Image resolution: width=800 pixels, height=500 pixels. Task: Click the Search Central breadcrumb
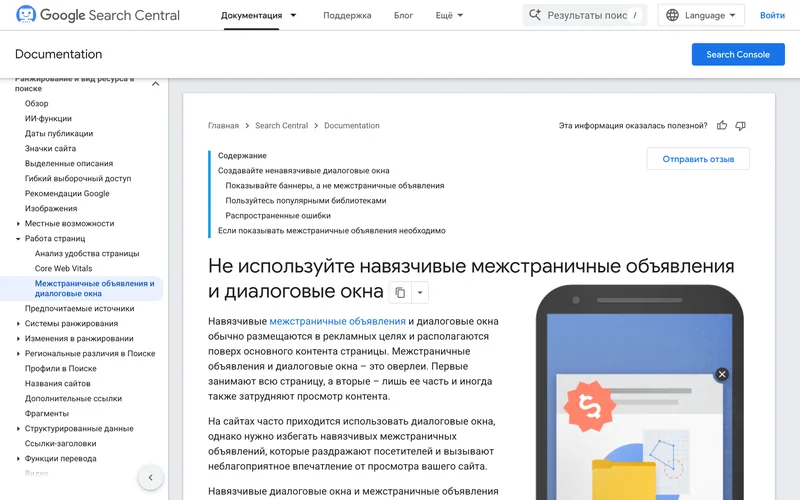point(282,126)
